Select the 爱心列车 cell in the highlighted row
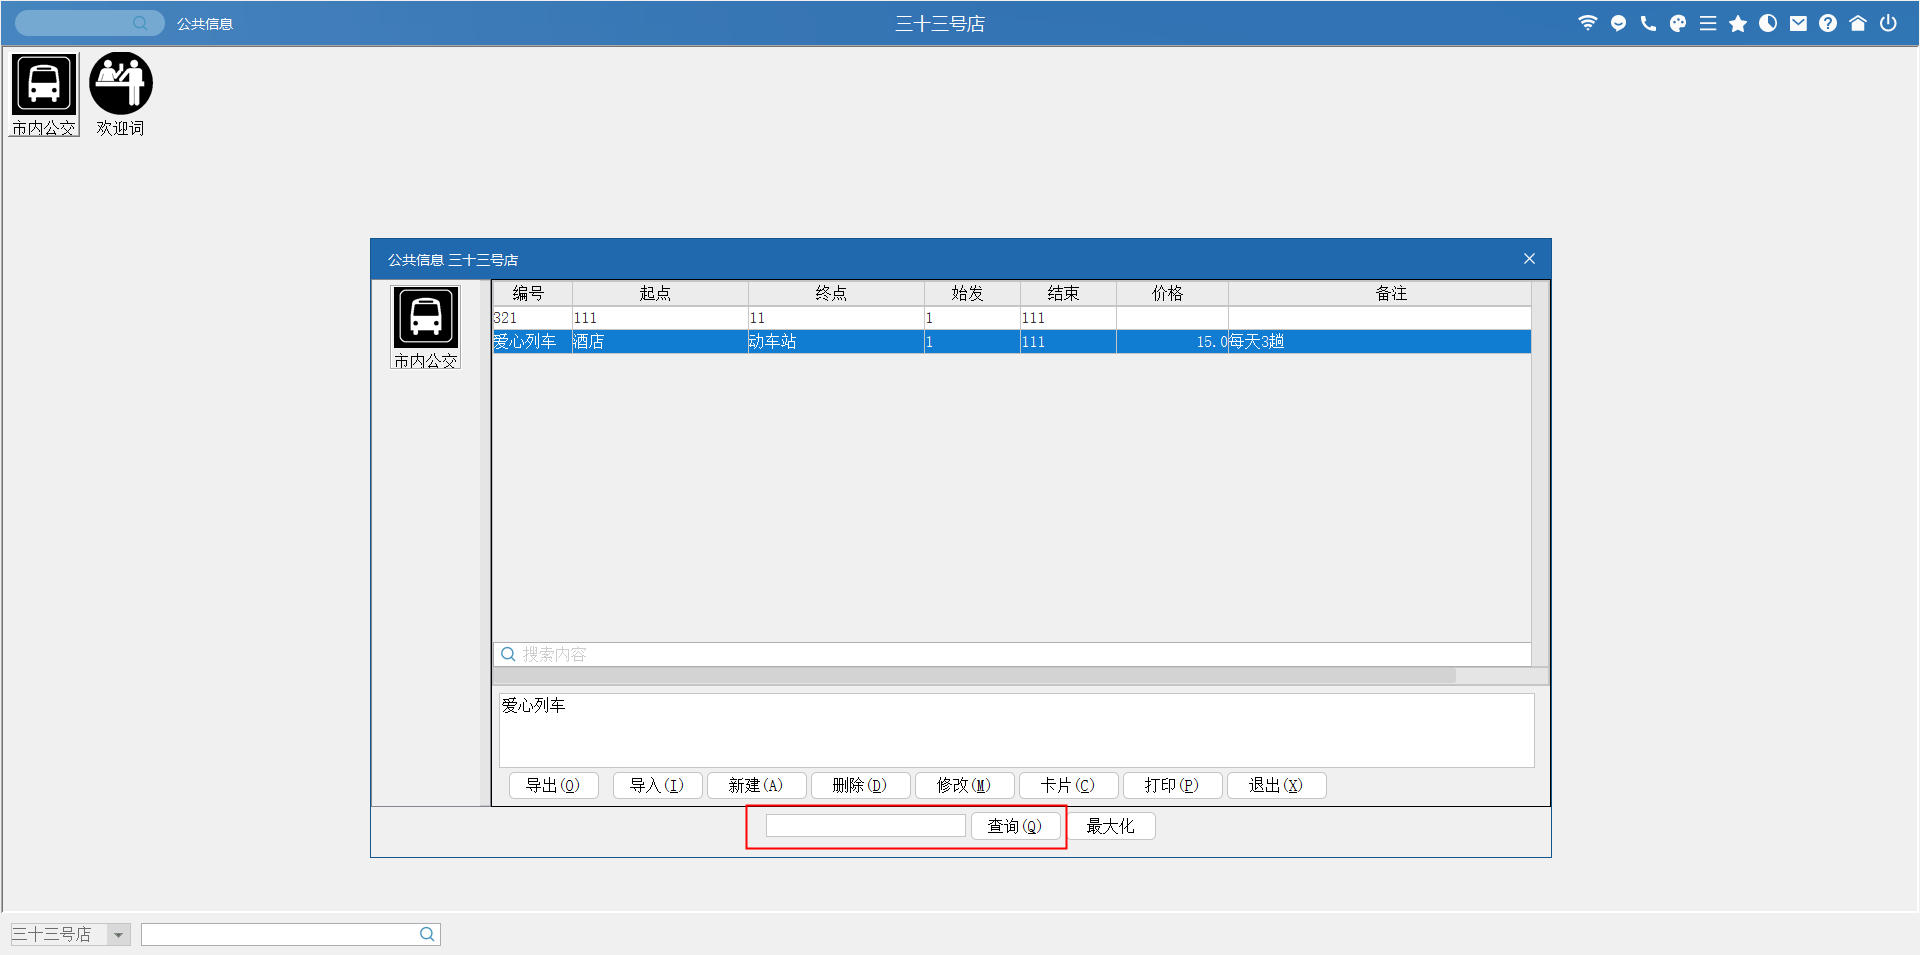 (531, 342)
